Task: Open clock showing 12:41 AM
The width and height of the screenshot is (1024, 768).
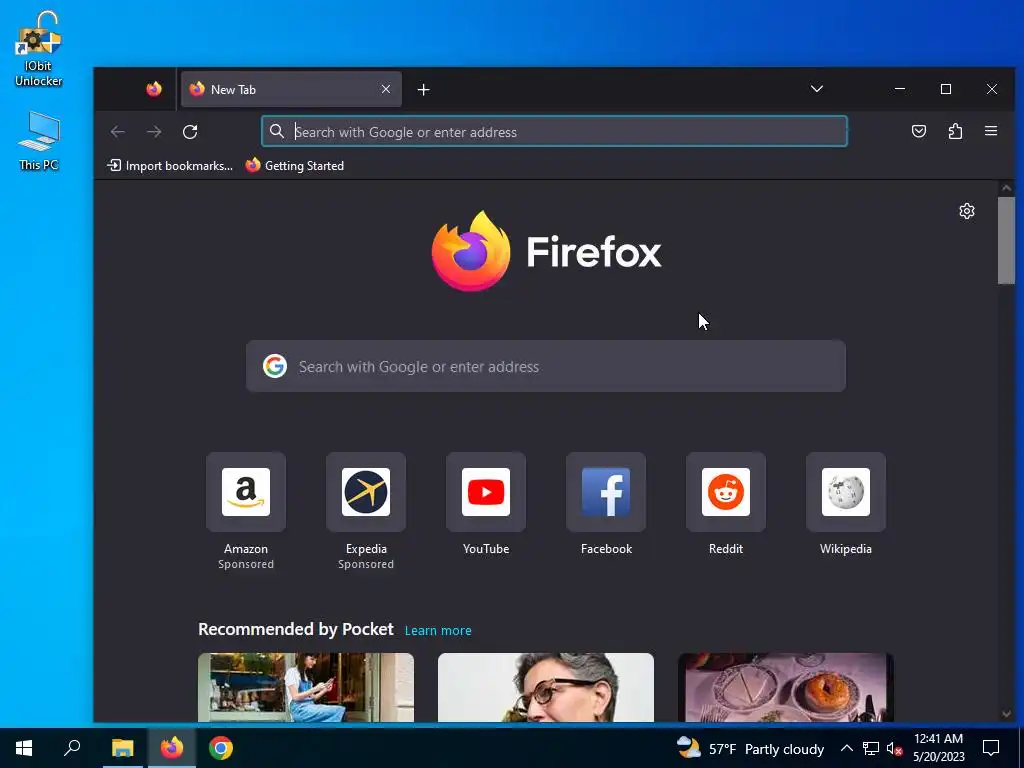Action: (x=938, y=748)
